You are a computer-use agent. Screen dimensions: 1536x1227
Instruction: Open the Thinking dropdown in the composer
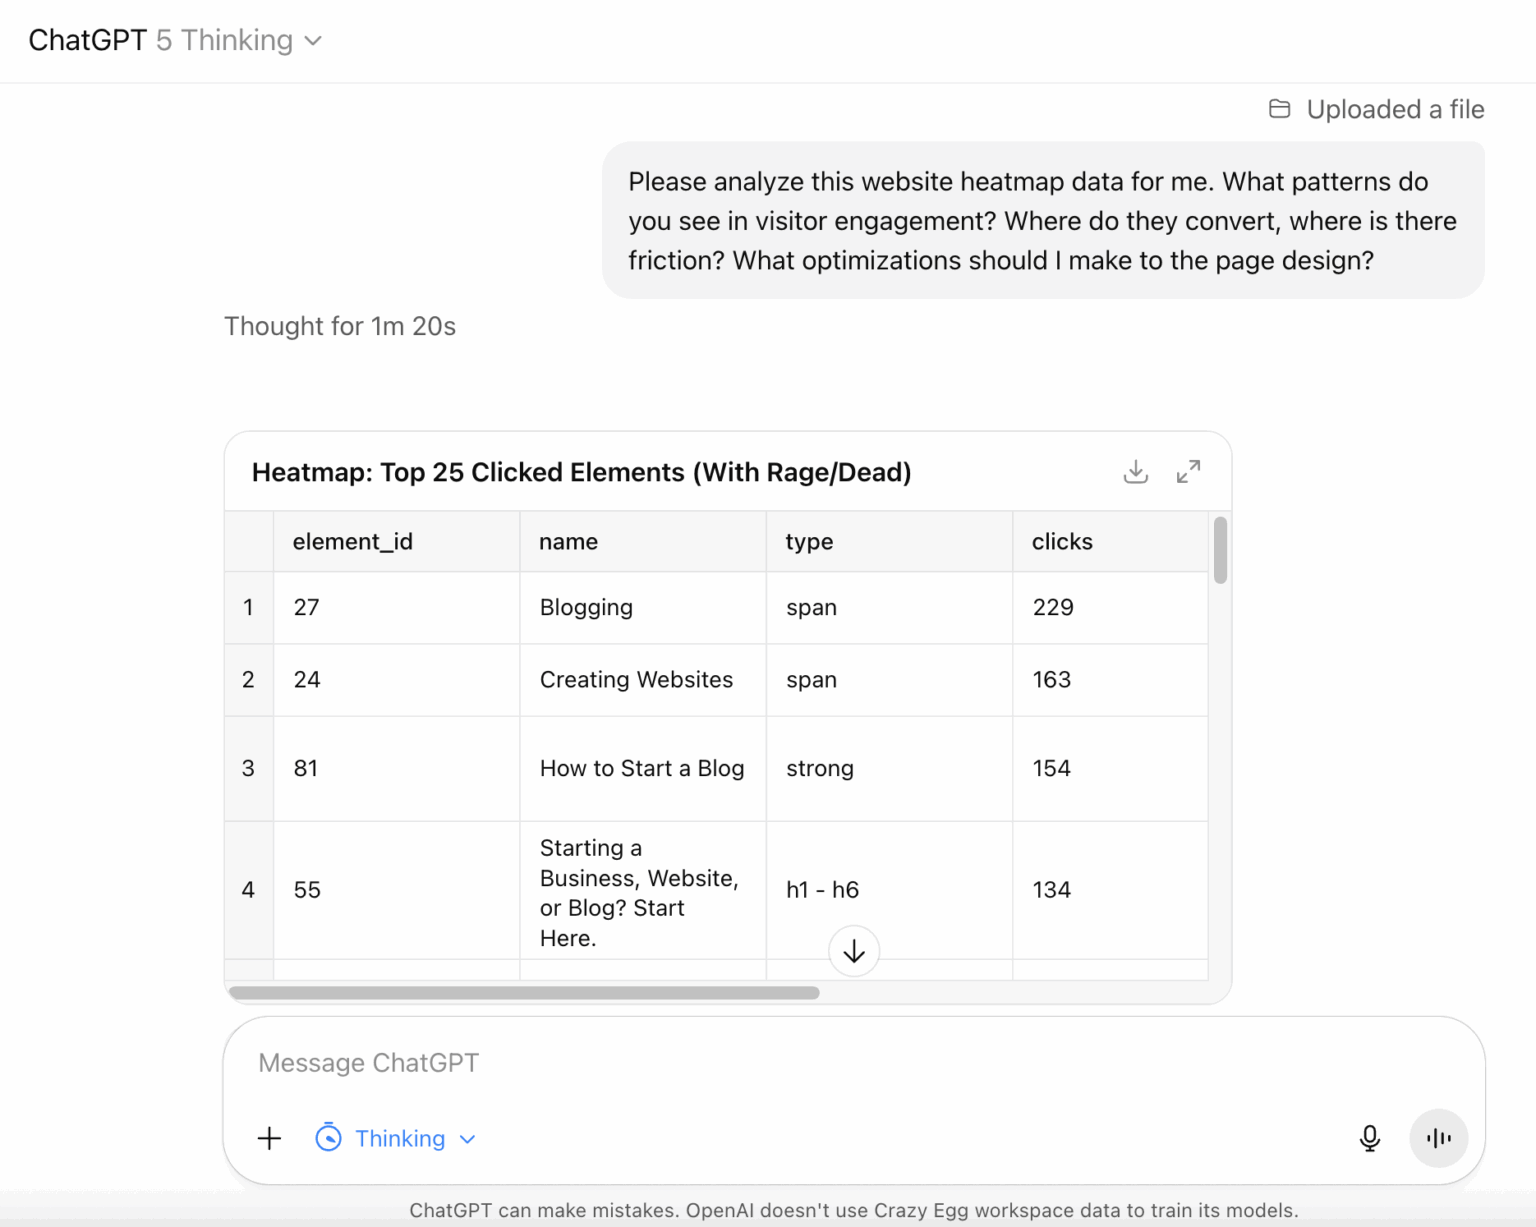click(x=398, y=1138)
